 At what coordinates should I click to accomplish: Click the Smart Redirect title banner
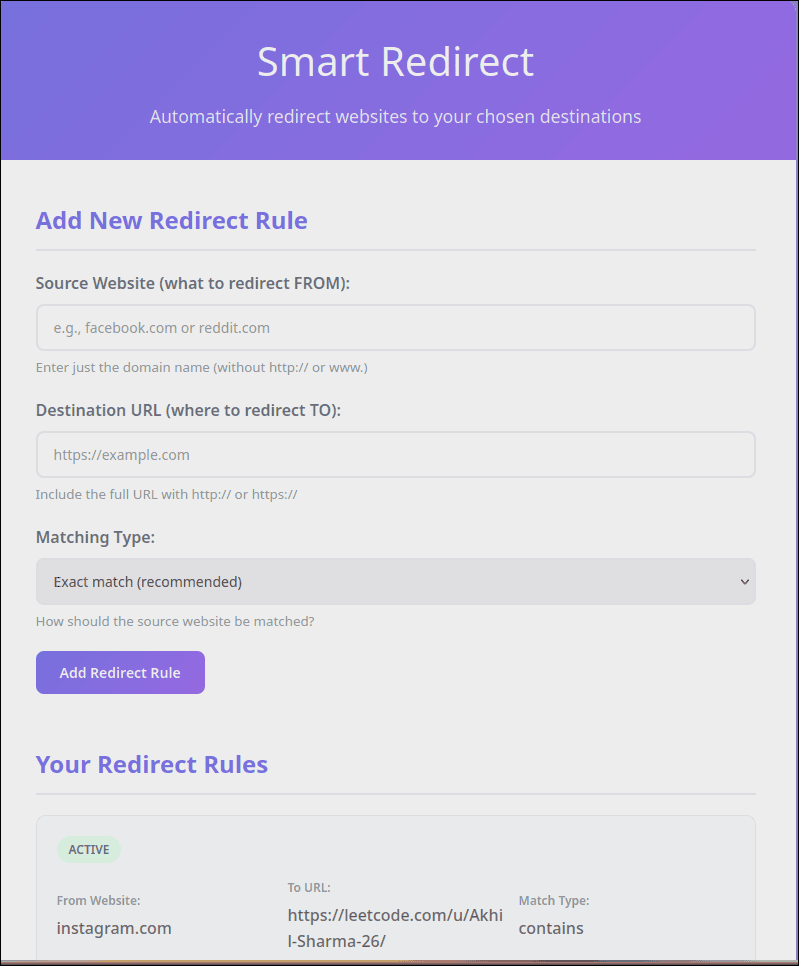pos(395,62)
